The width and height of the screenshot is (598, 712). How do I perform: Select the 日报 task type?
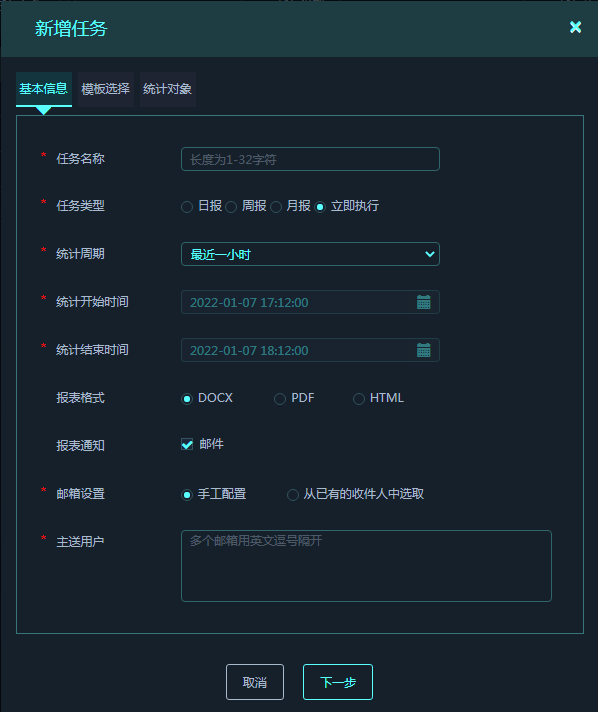187,207
